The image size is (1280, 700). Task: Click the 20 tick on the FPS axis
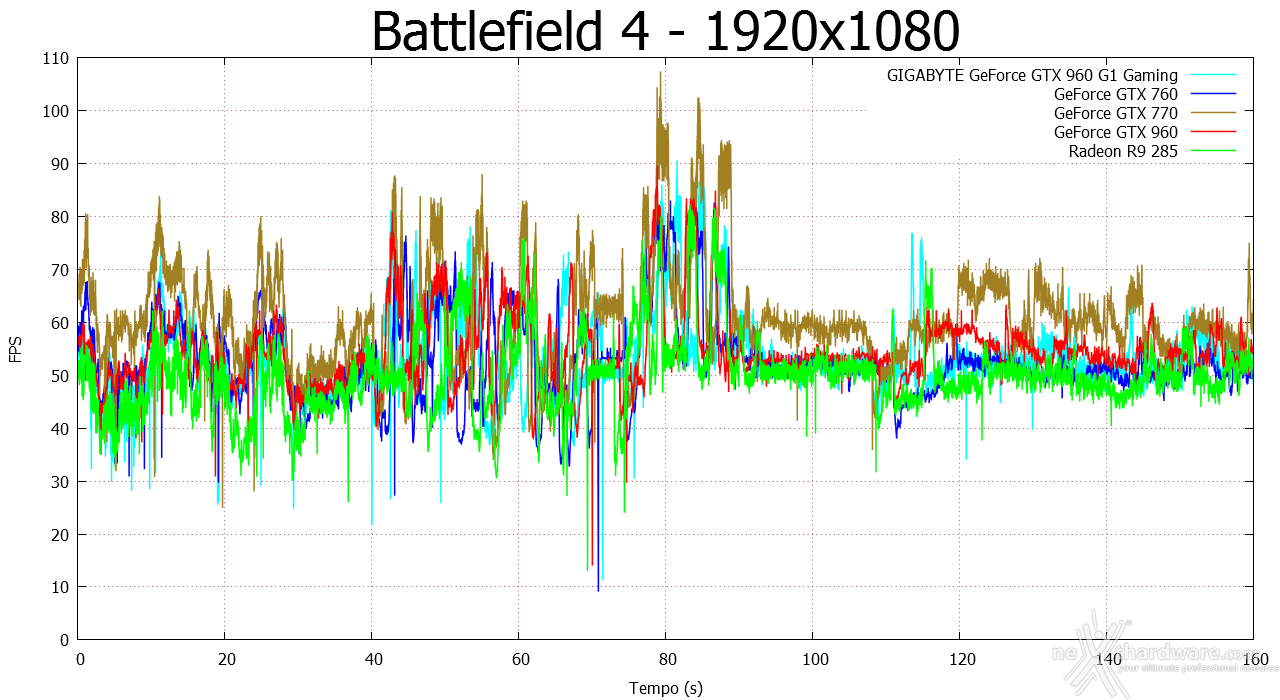[60, 535]
